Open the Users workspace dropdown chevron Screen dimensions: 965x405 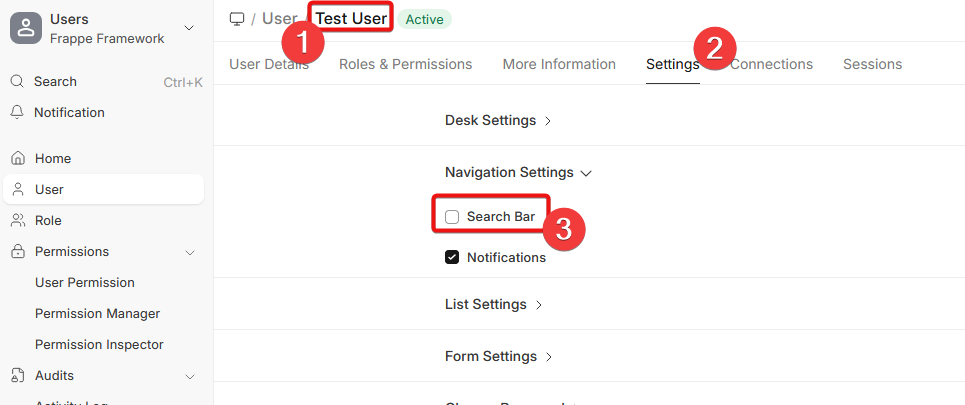pyautogui.click(x=190, y=28)
